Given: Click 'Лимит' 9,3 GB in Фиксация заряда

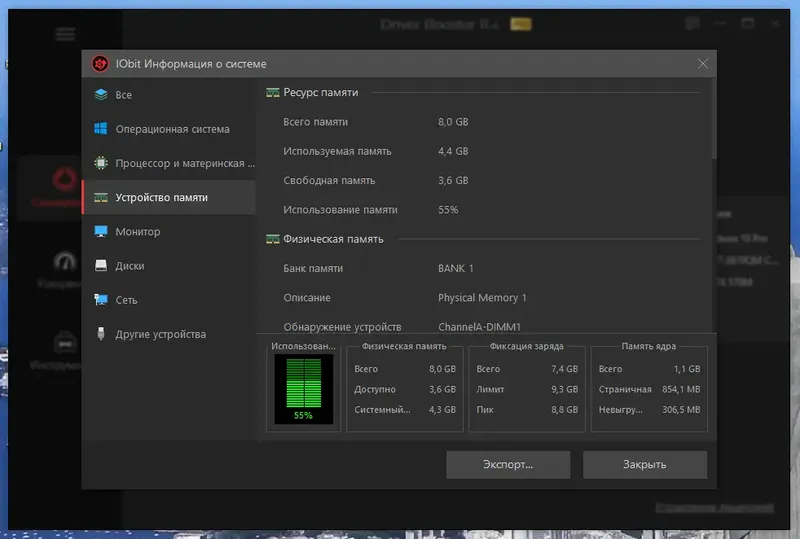Looking at the screenshot, I should tap(527, 389).
